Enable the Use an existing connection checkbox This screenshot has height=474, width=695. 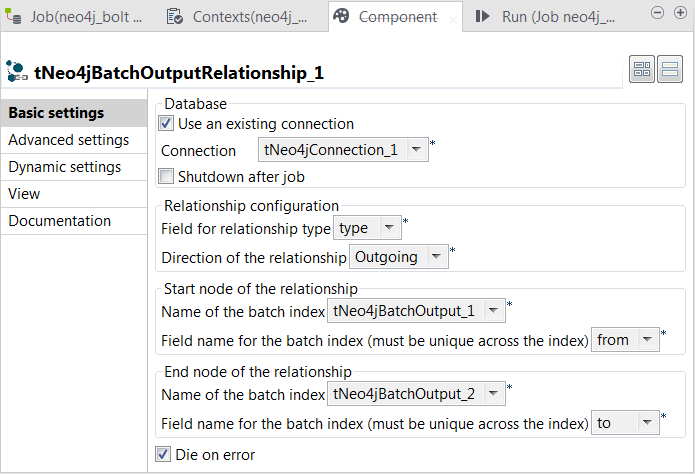(x=166, y=124)
